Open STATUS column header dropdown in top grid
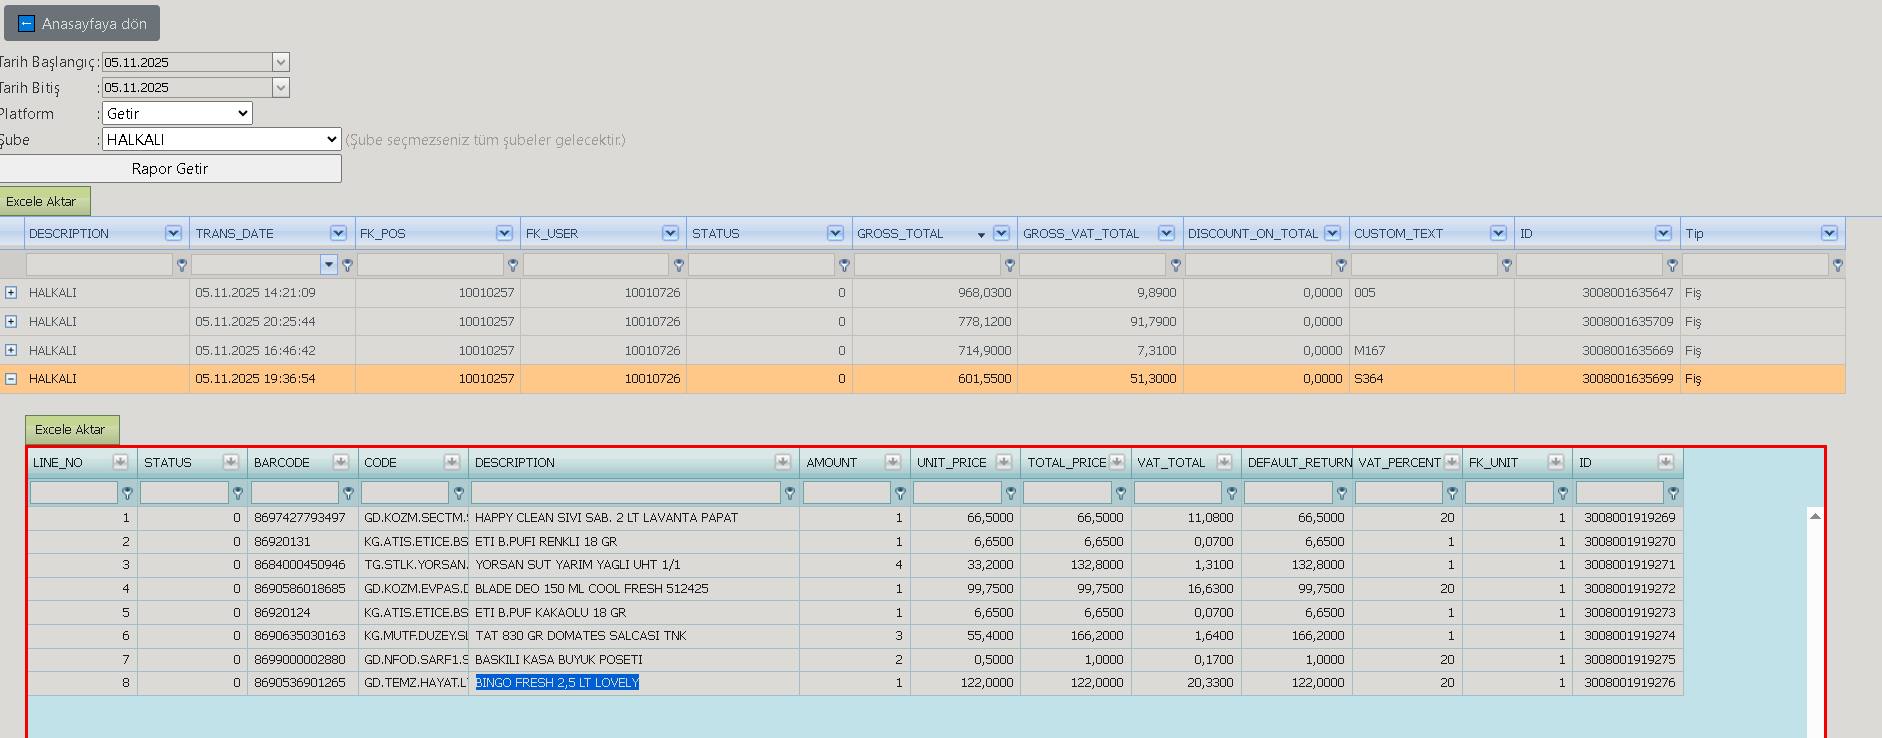This screenshot has height=738, width=1882. (x=835, y=233)
